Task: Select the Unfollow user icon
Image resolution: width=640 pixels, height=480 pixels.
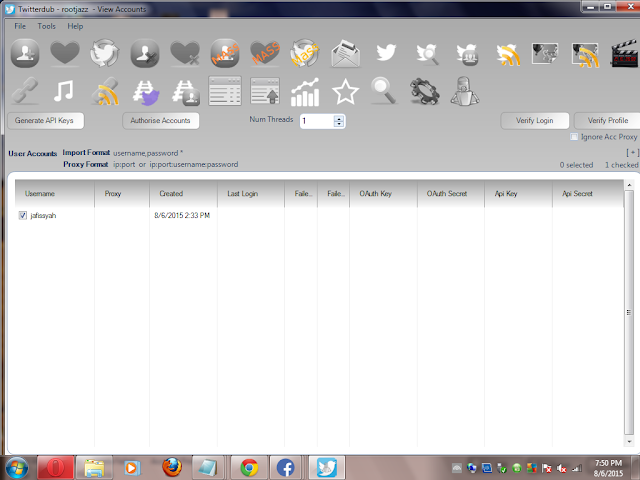Action: [144, 53]
